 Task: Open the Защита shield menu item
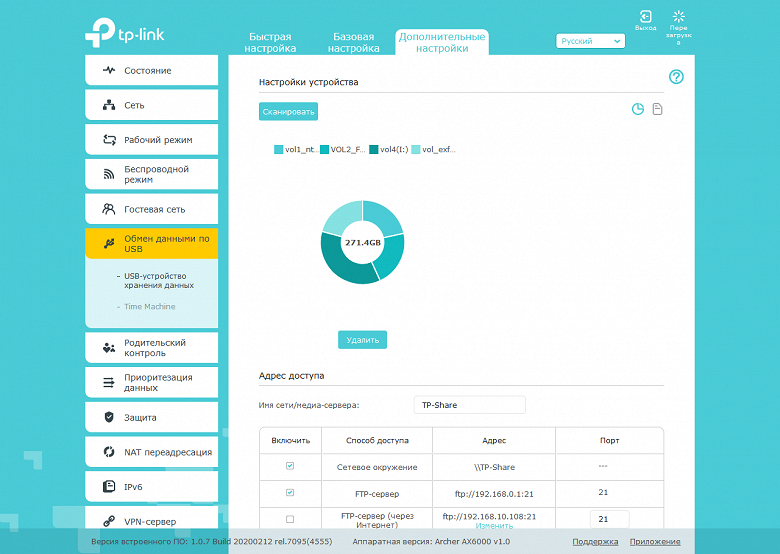[152, 417]
